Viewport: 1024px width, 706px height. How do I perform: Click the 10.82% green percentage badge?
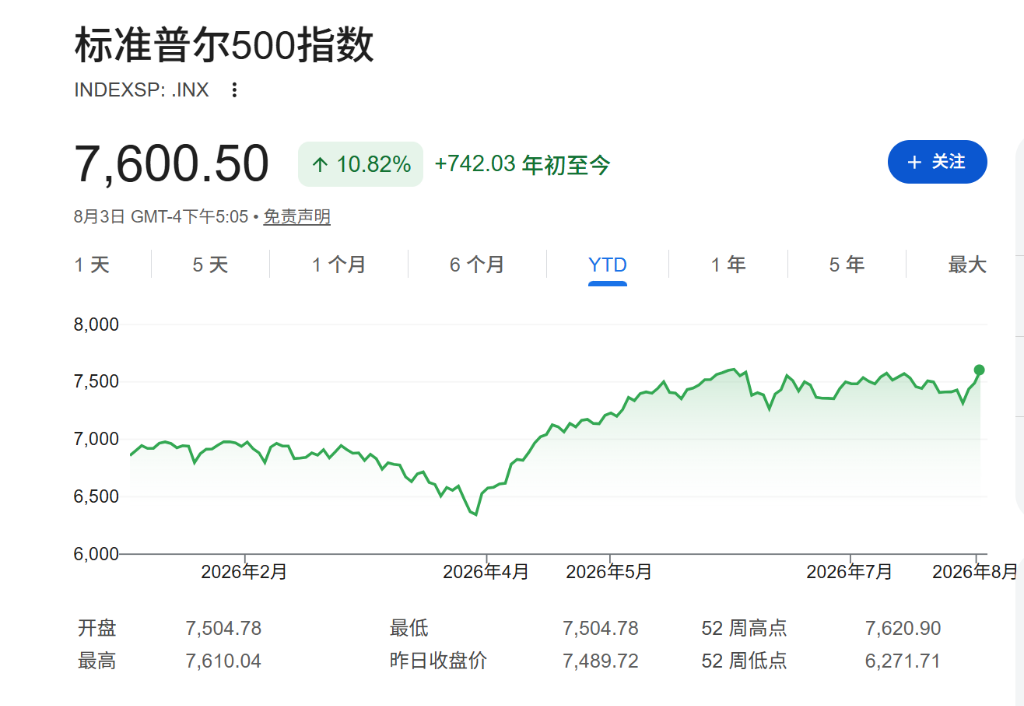point(360,164)
